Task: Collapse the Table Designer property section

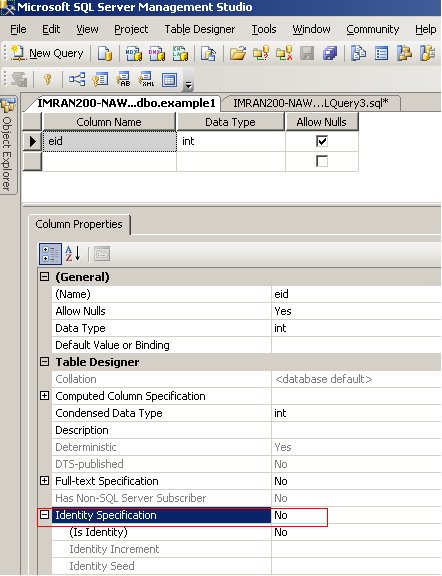Action: point(44,362)
